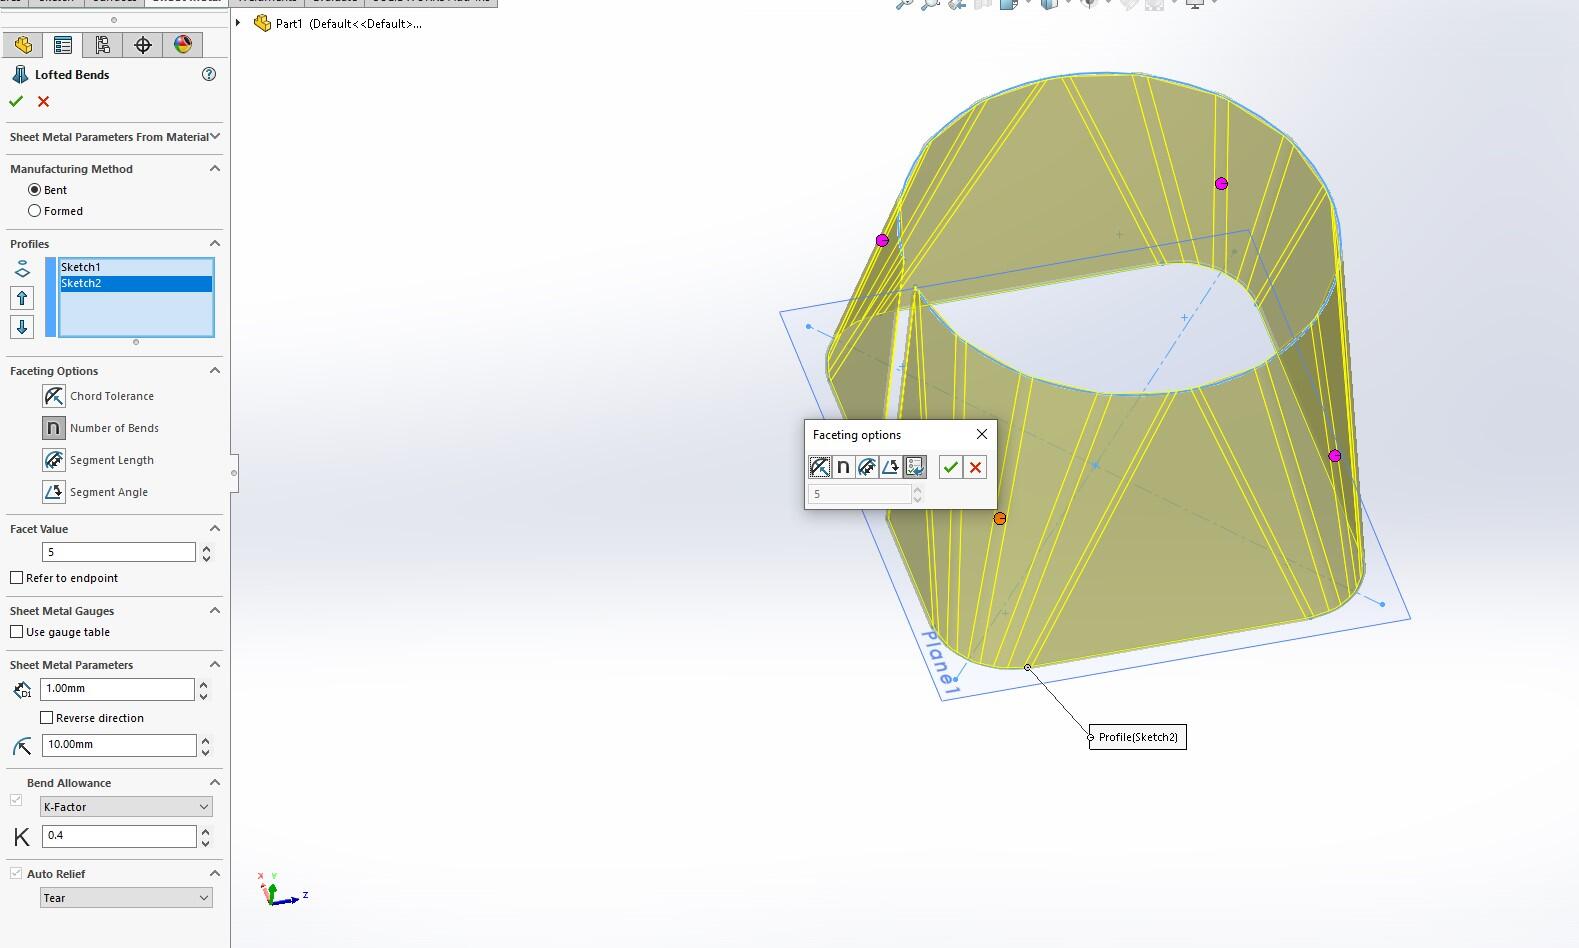The height and width of the screenshot is (948, 1579).
Task: Open the DisplayManager color ball tab
Action: 183,45
